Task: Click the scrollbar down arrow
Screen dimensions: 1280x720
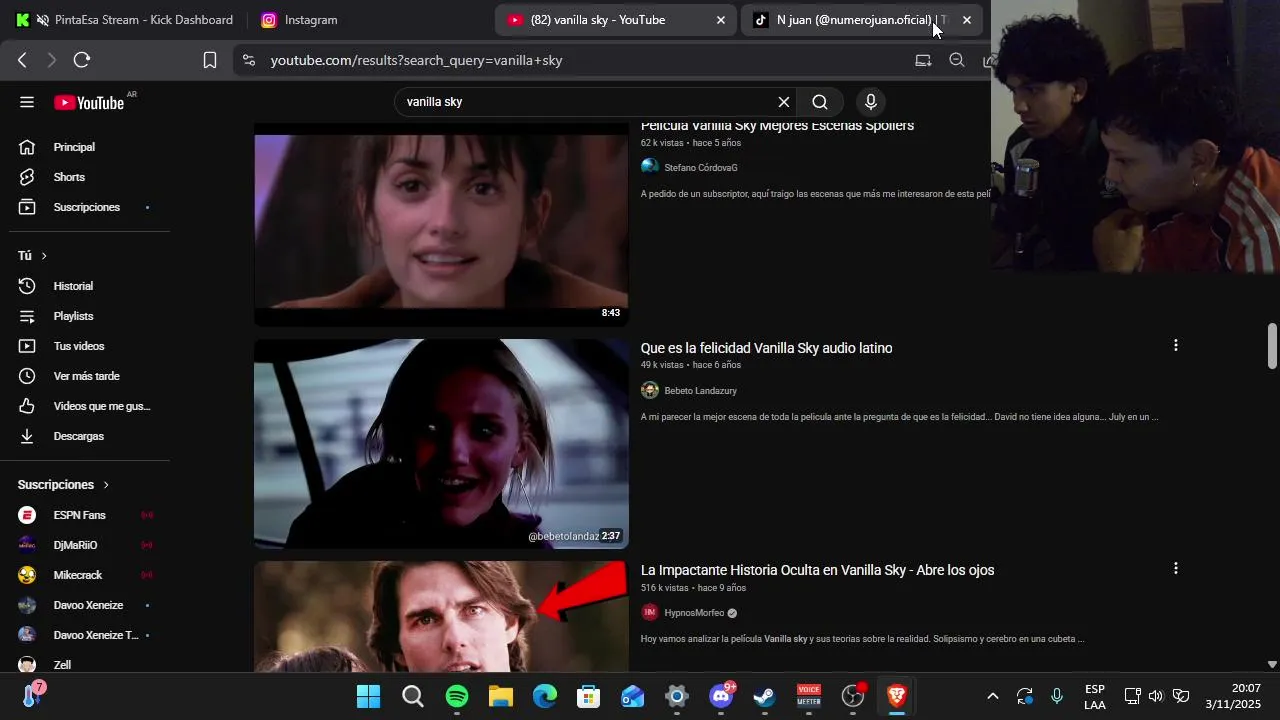Action: (x=1272, y=664)
